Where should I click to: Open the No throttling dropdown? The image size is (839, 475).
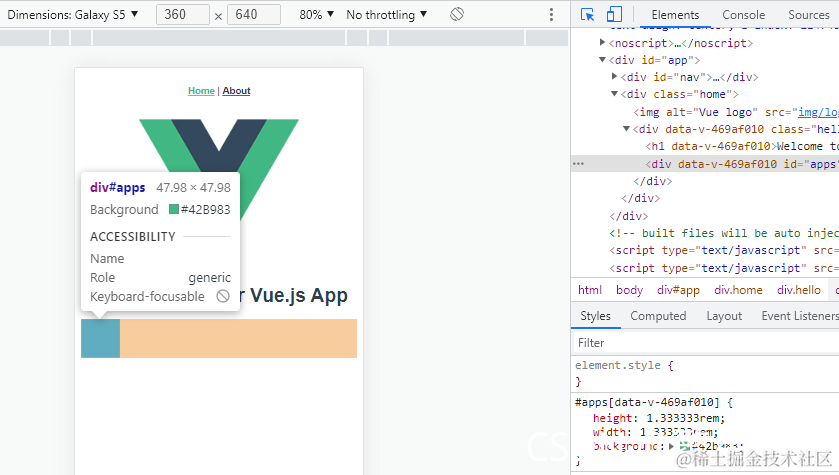click(386, 14)
